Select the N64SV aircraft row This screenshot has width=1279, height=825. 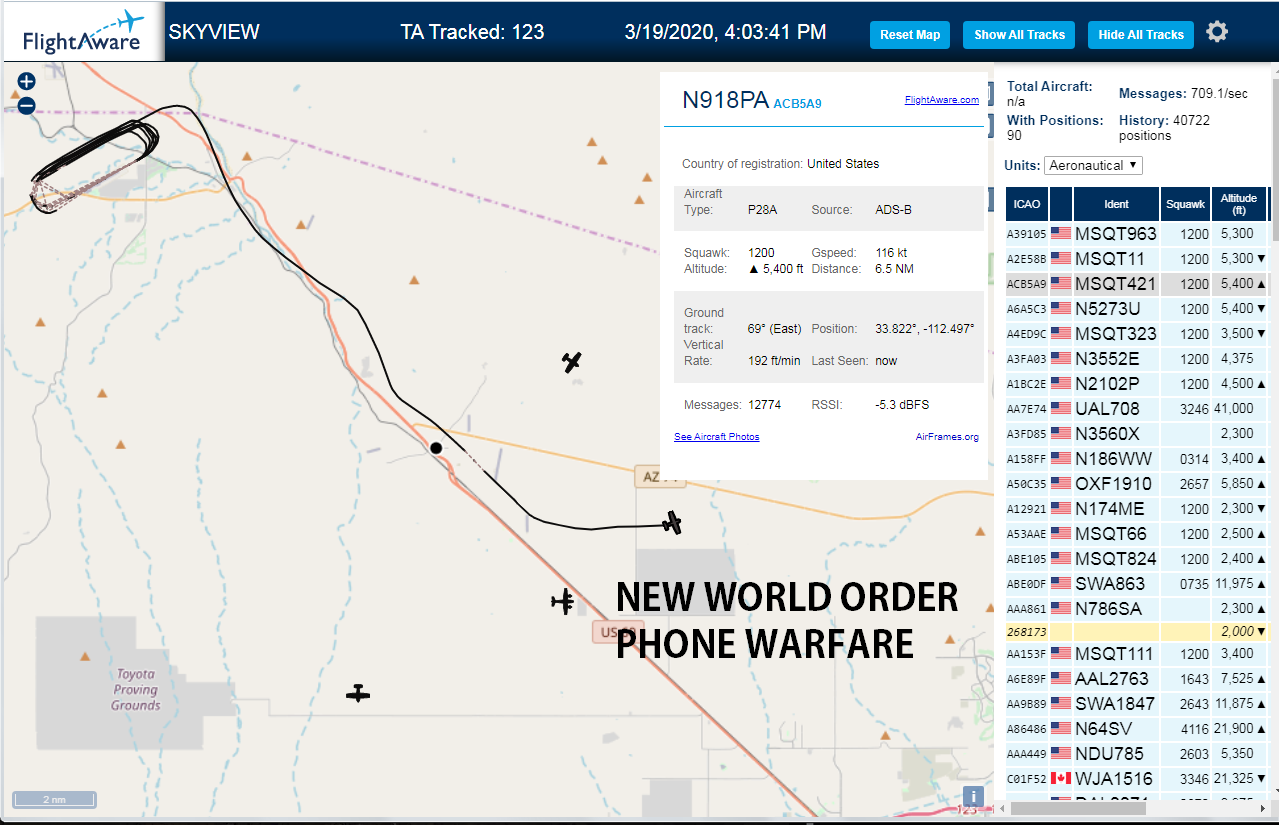coord(1137,729)
